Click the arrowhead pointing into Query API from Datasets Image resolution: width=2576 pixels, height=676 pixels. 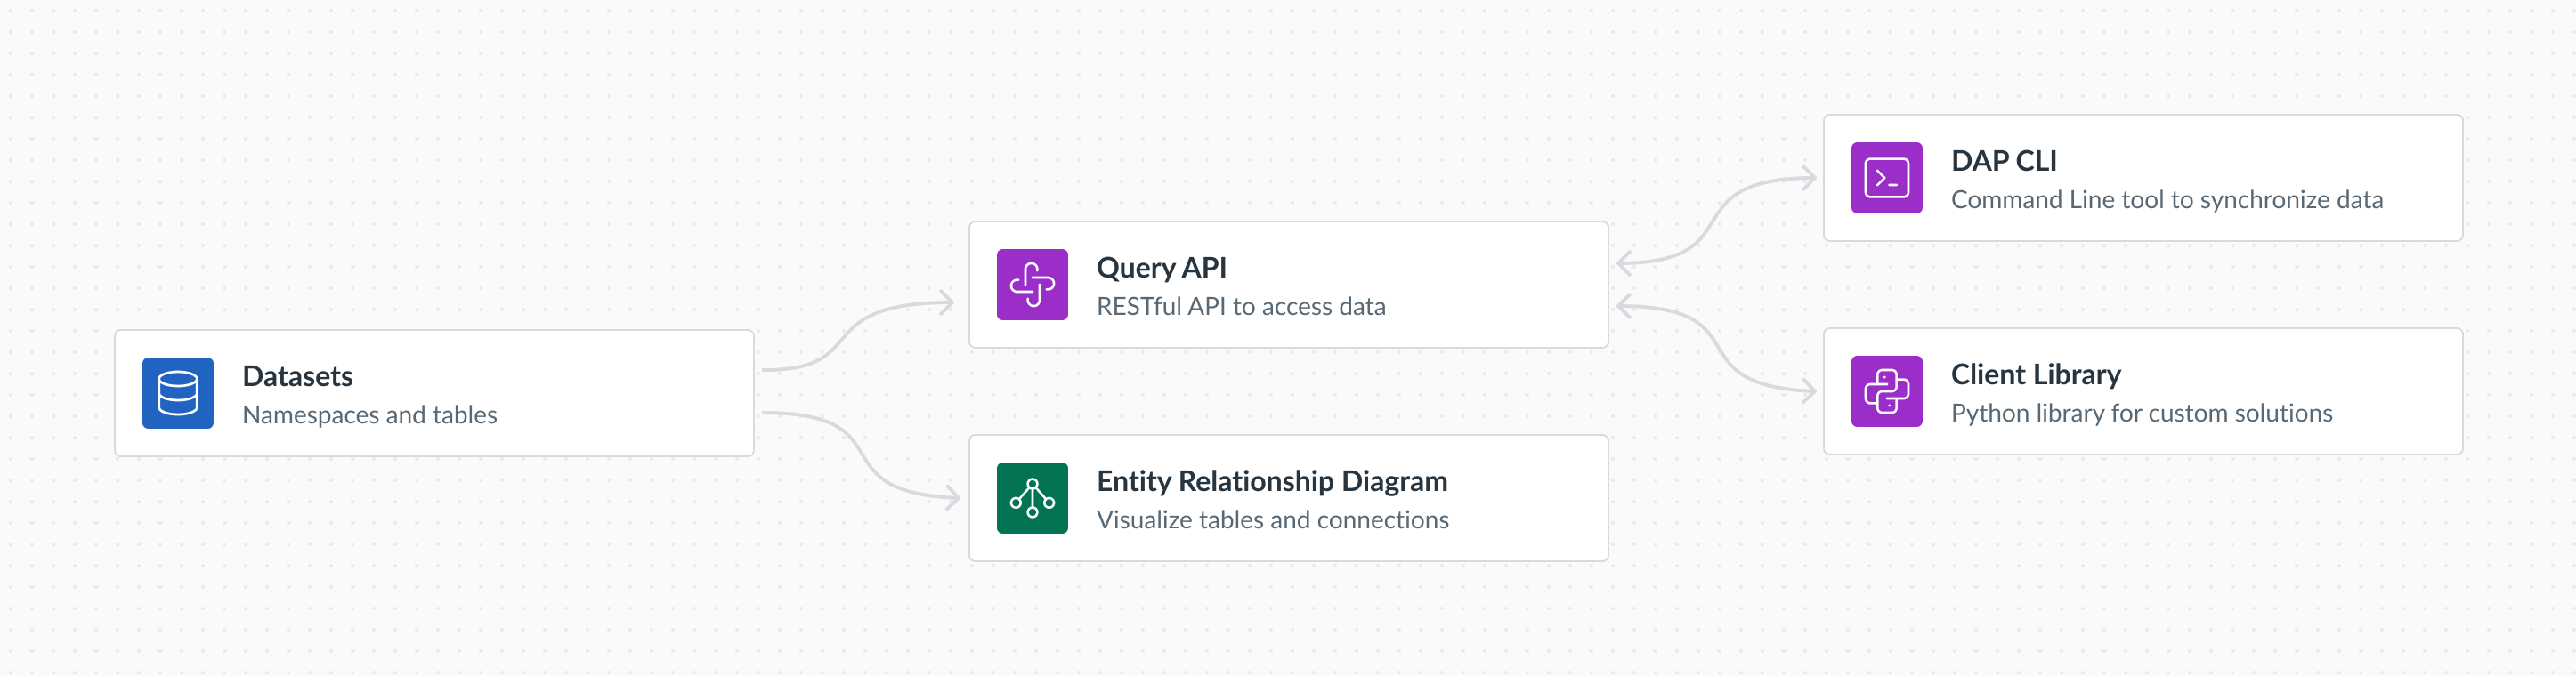point(947,302)
